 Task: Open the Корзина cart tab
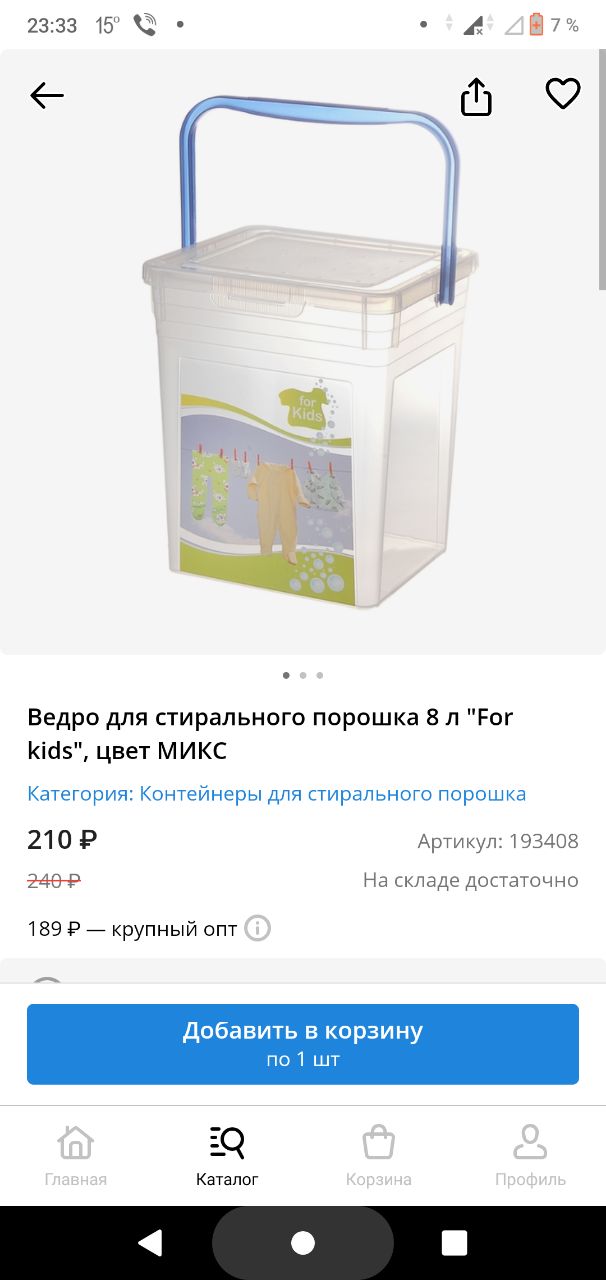(x=379, y=1156)
